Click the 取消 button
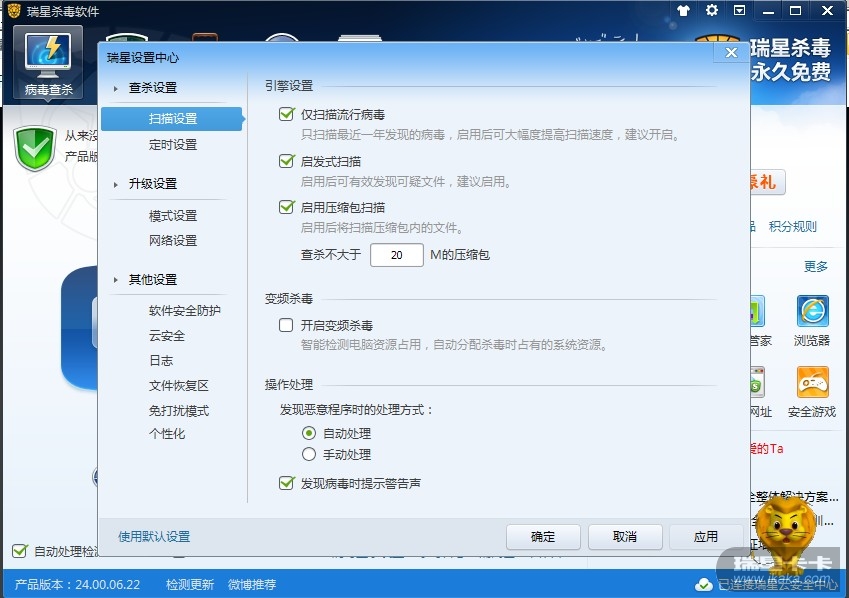The width and height of the screenshot is (849, 598). point(625,537)
